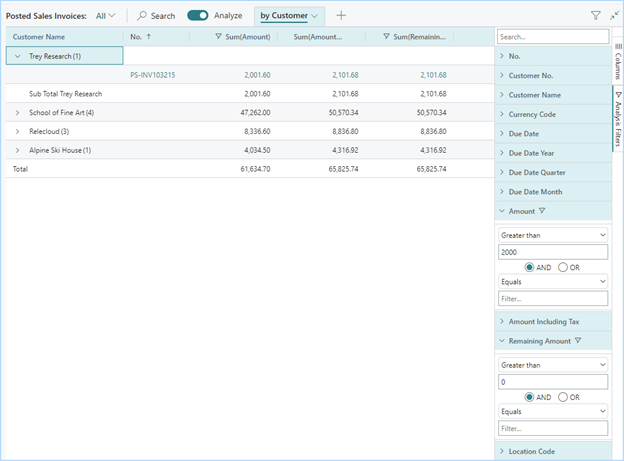Screen dimensions: 624x461
Task: Click the Search magnifier icon
Action: coord(142,16)
